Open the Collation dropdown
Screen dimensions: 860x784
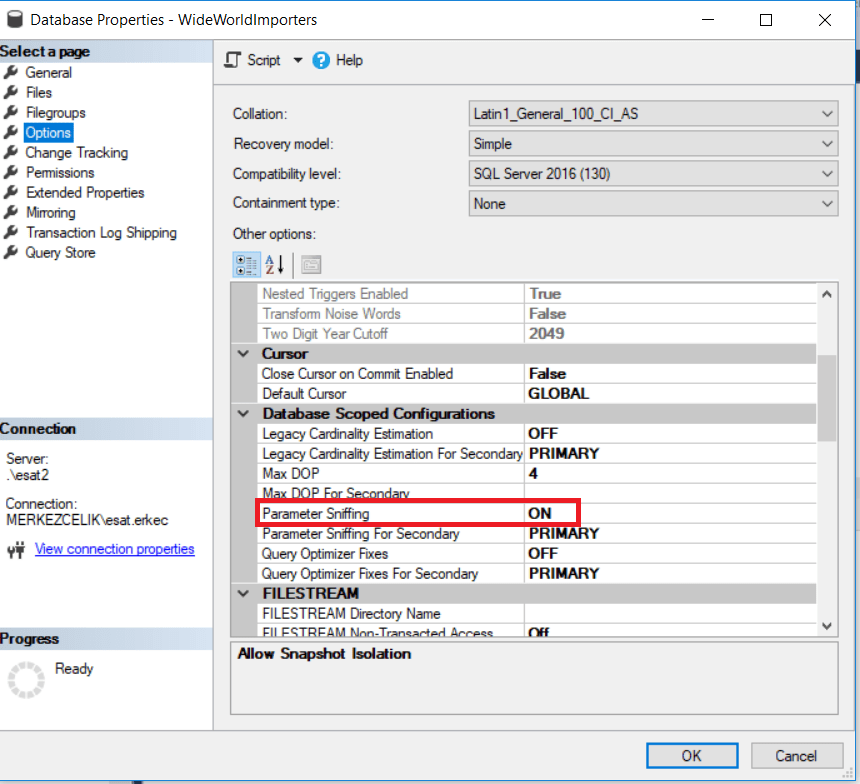point(653,114)
